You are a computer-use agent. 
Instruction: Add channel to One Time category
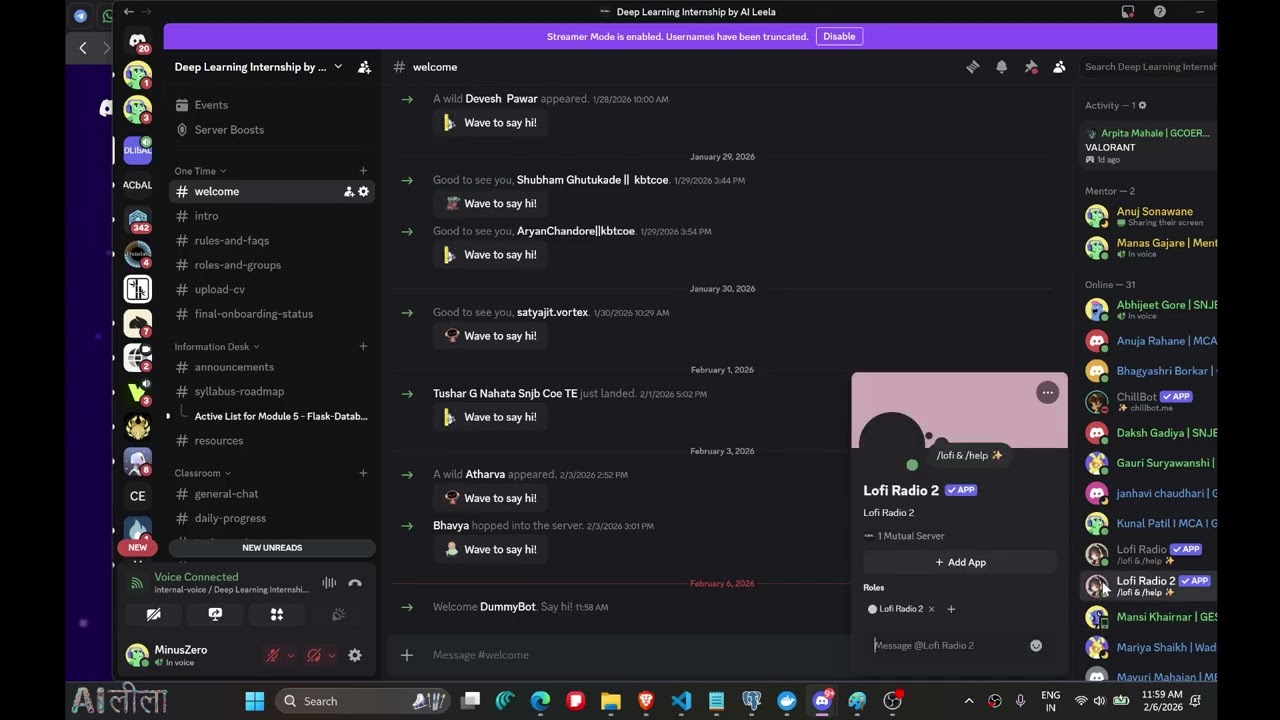click(363, 171)
